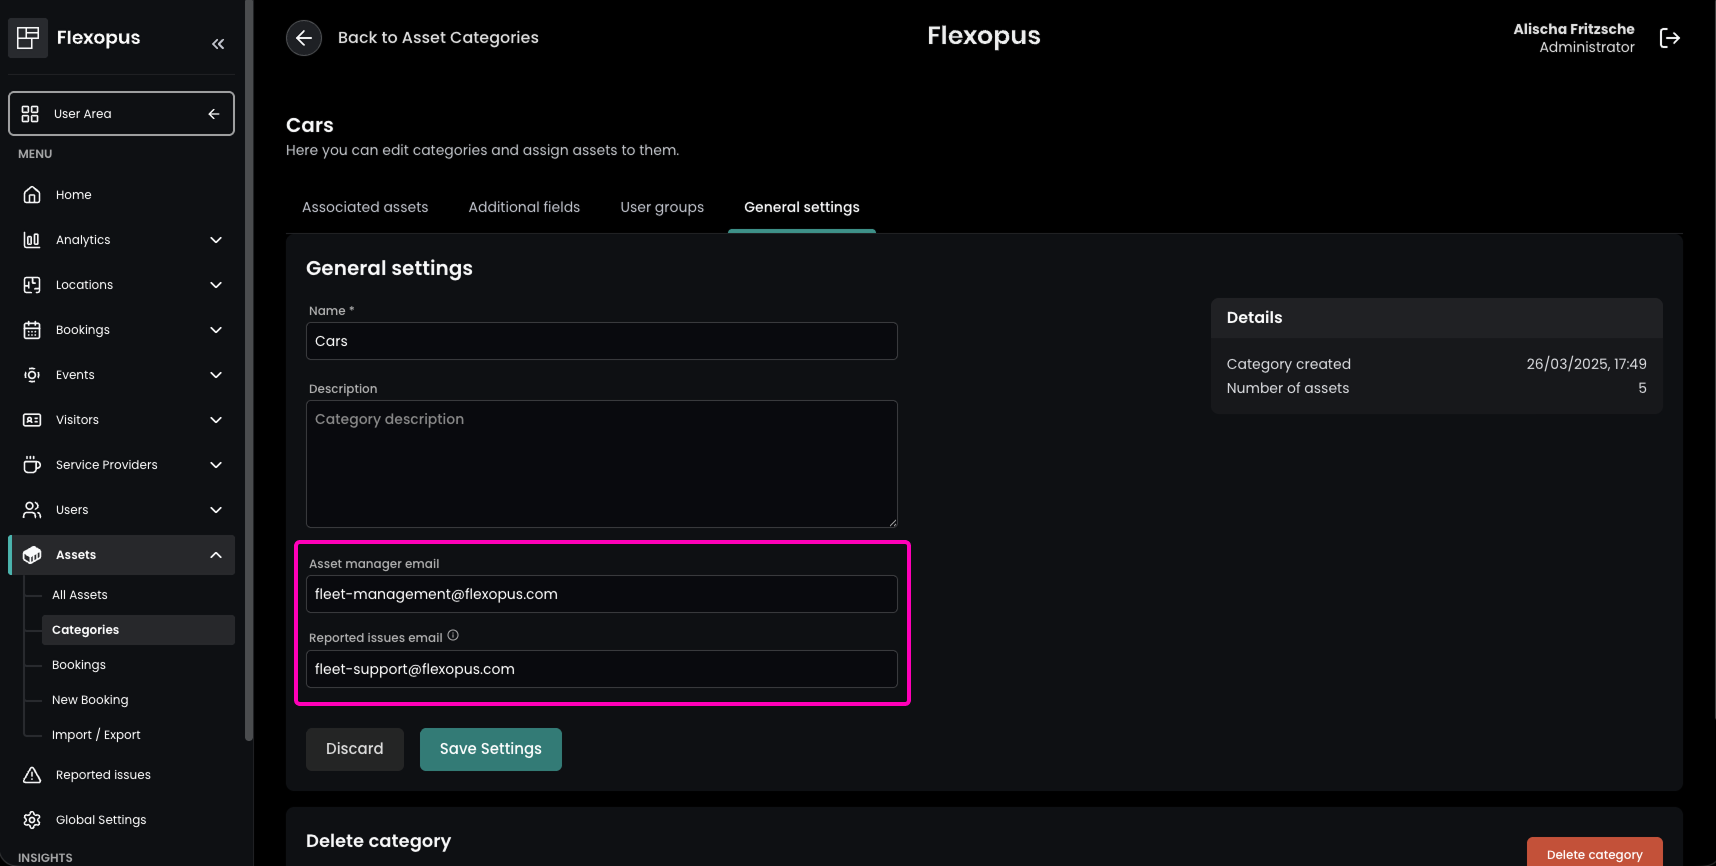Open Global Settings gear icon
Screen dimensions: 1716x866
32,820
